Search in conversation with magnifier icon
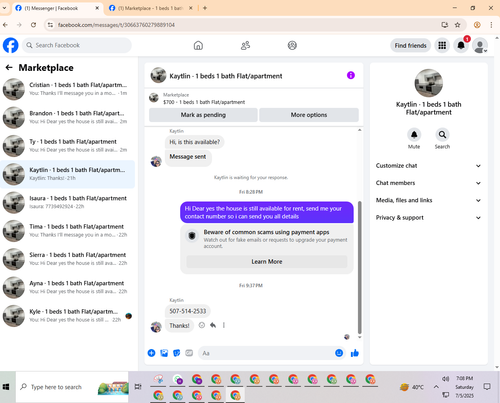 [442, 135]
